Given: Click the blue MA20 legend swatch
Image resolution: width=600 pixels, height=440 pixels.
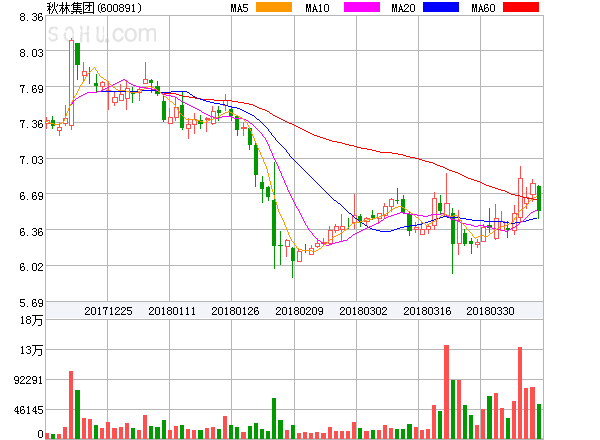Looking at the screenshot, I should (x=441, y=7).
